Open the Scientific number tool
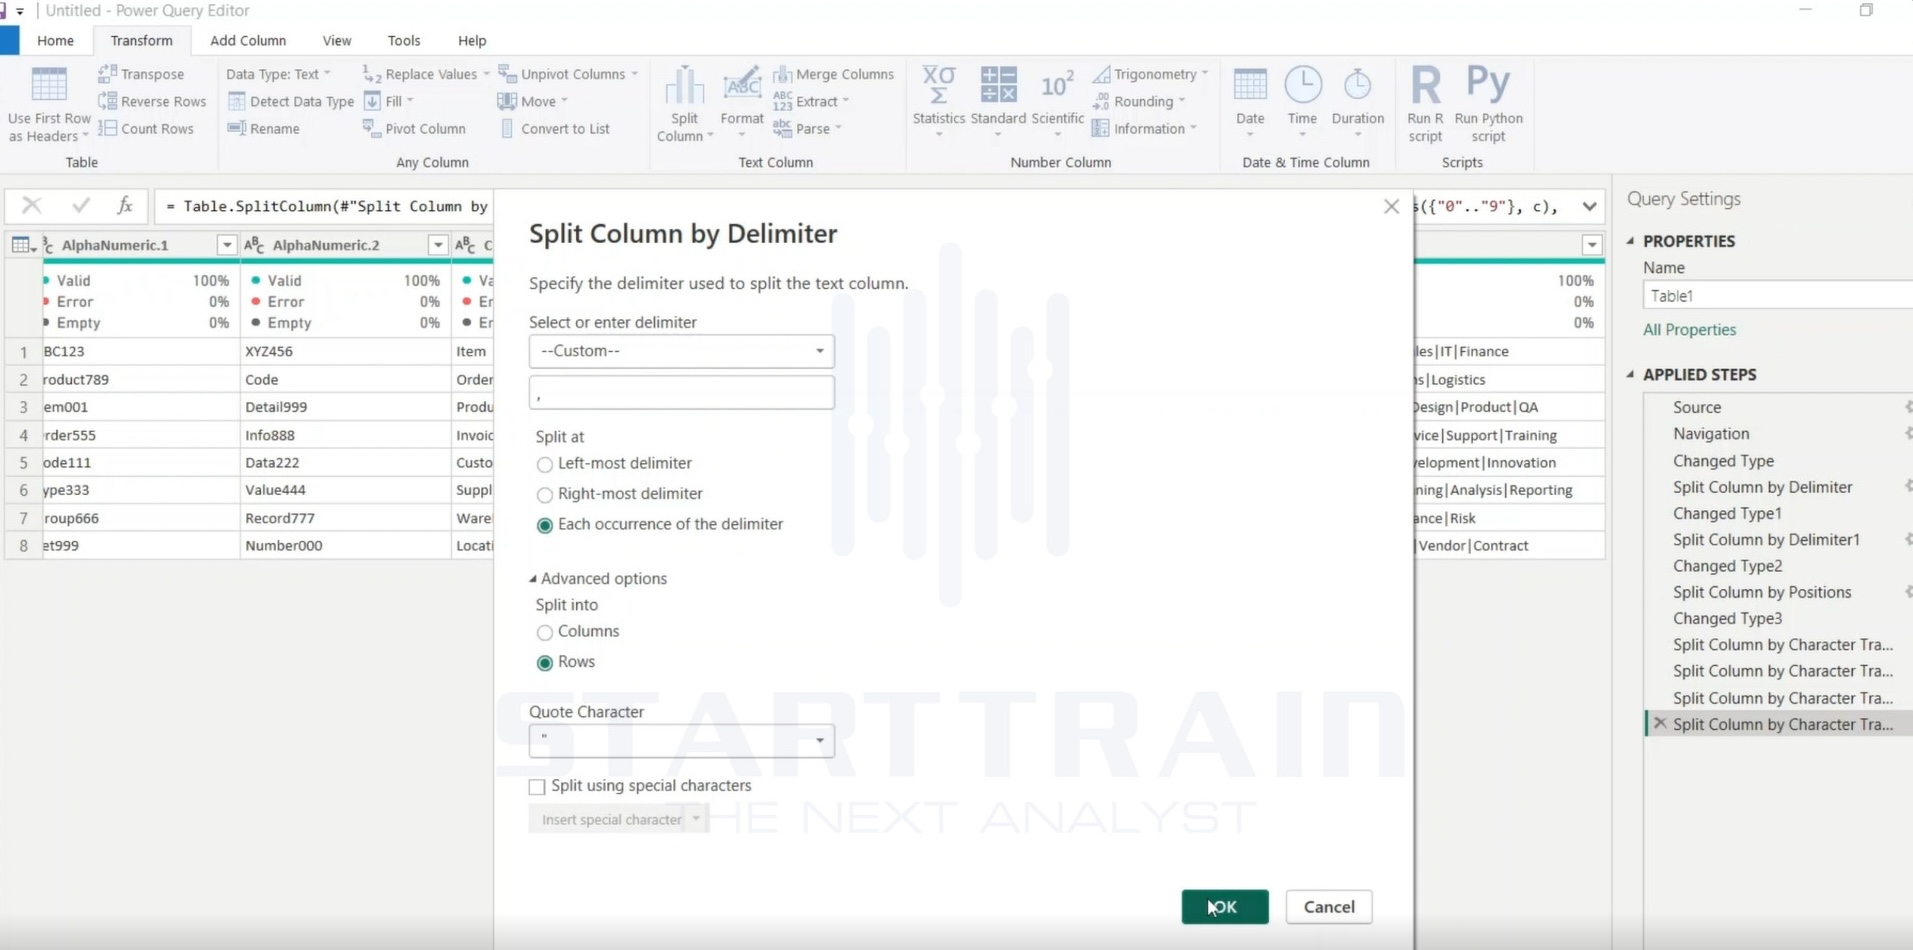Image resolution: width=1913 pixels, height=950 pixels. click(x=1057, y=102)
